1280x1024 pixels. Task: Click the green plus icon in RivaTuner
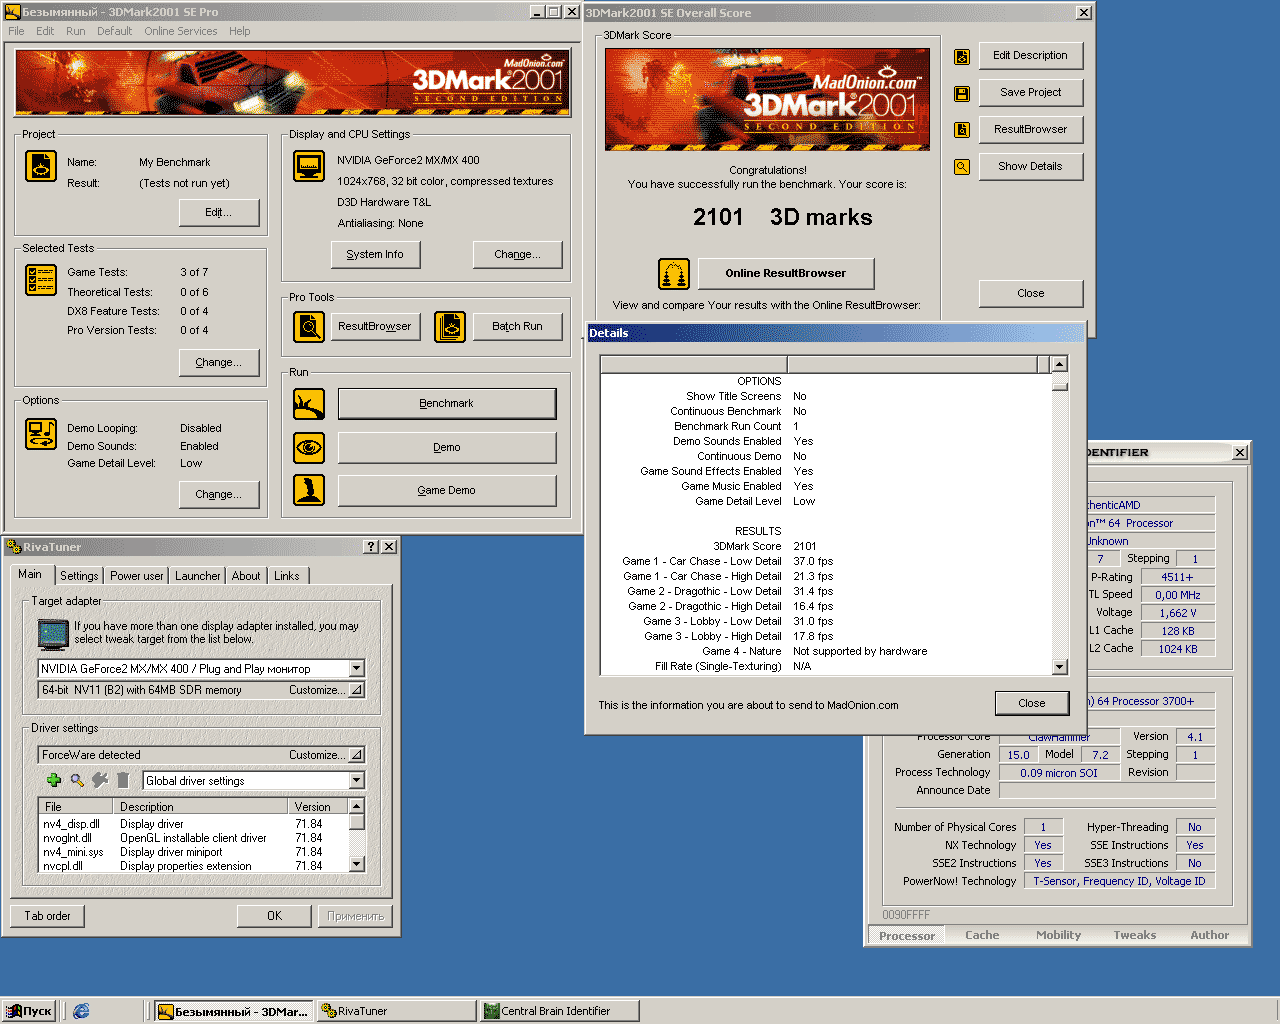point(54,780)
